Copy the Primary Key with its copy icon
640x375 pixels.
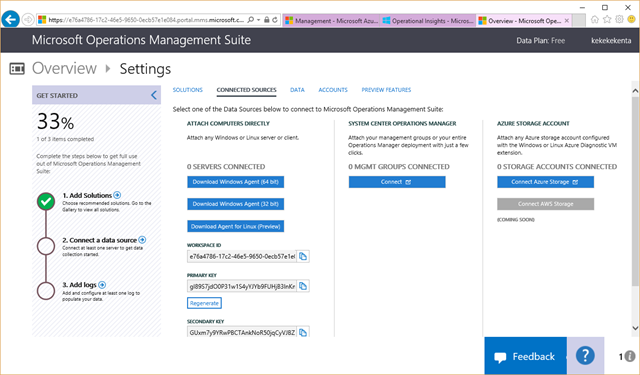[x=303, y=286]
